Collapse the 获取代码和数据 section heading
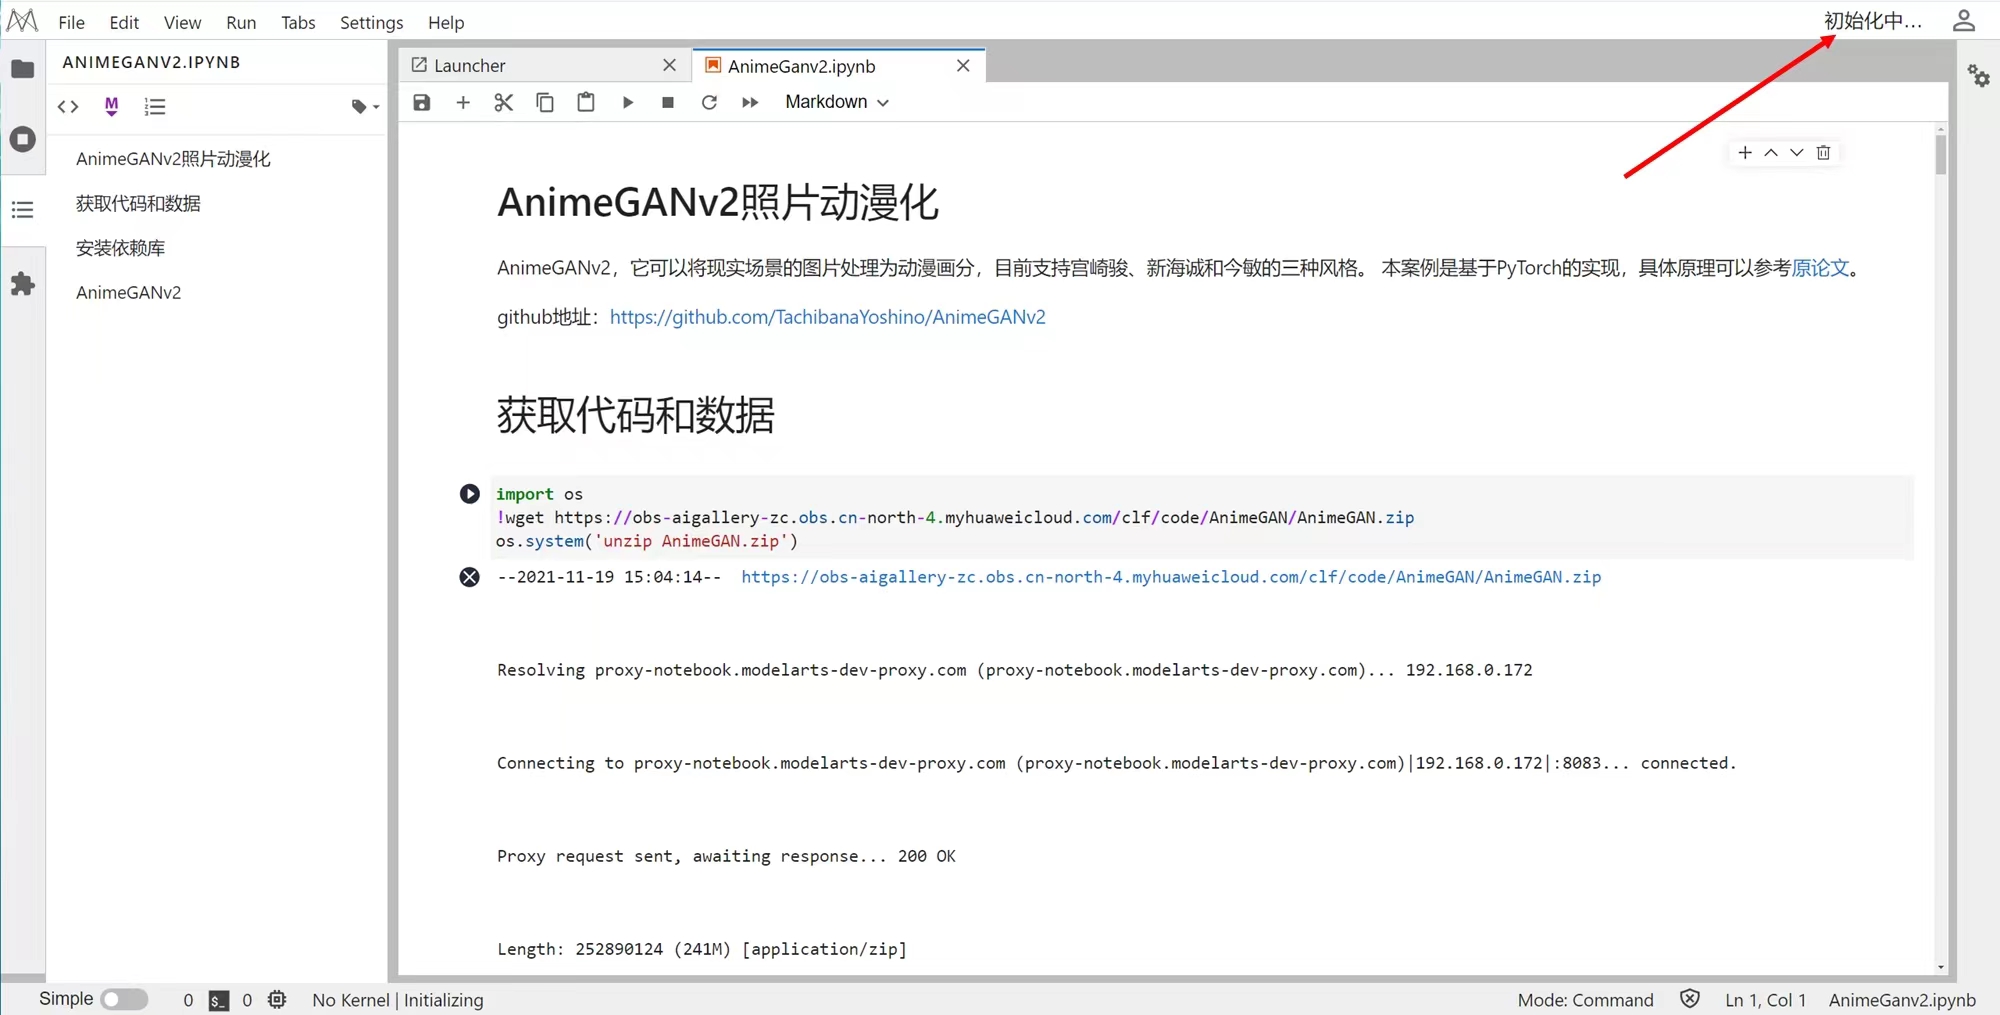 pyautogui.click(x=636, y=416)
